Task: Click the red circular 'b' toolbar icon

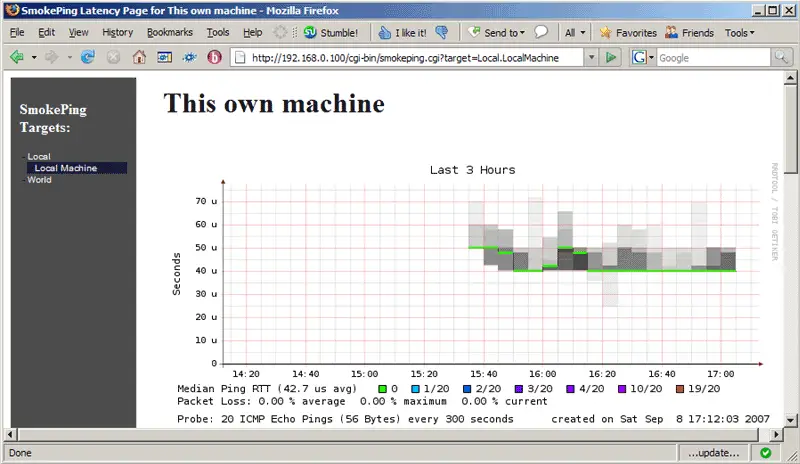Action: pos(214,57)
